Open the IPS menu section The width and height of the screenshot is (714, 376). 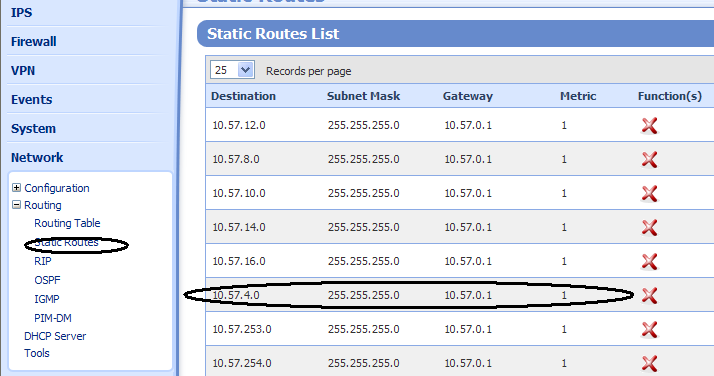pyautogui.click(x=21, y=13)
